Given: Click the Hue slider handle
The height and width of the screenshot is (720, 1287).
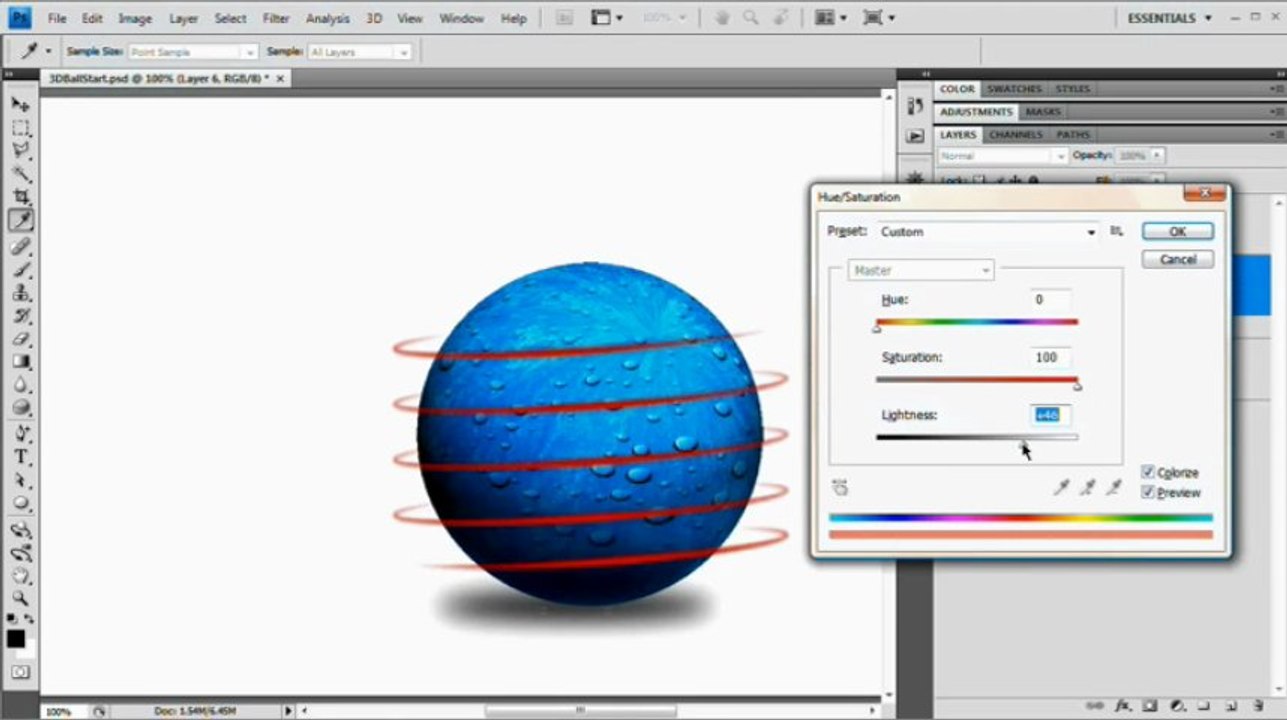Looking at the screenshot, I should pyautogui.click(x=877, y=327).
